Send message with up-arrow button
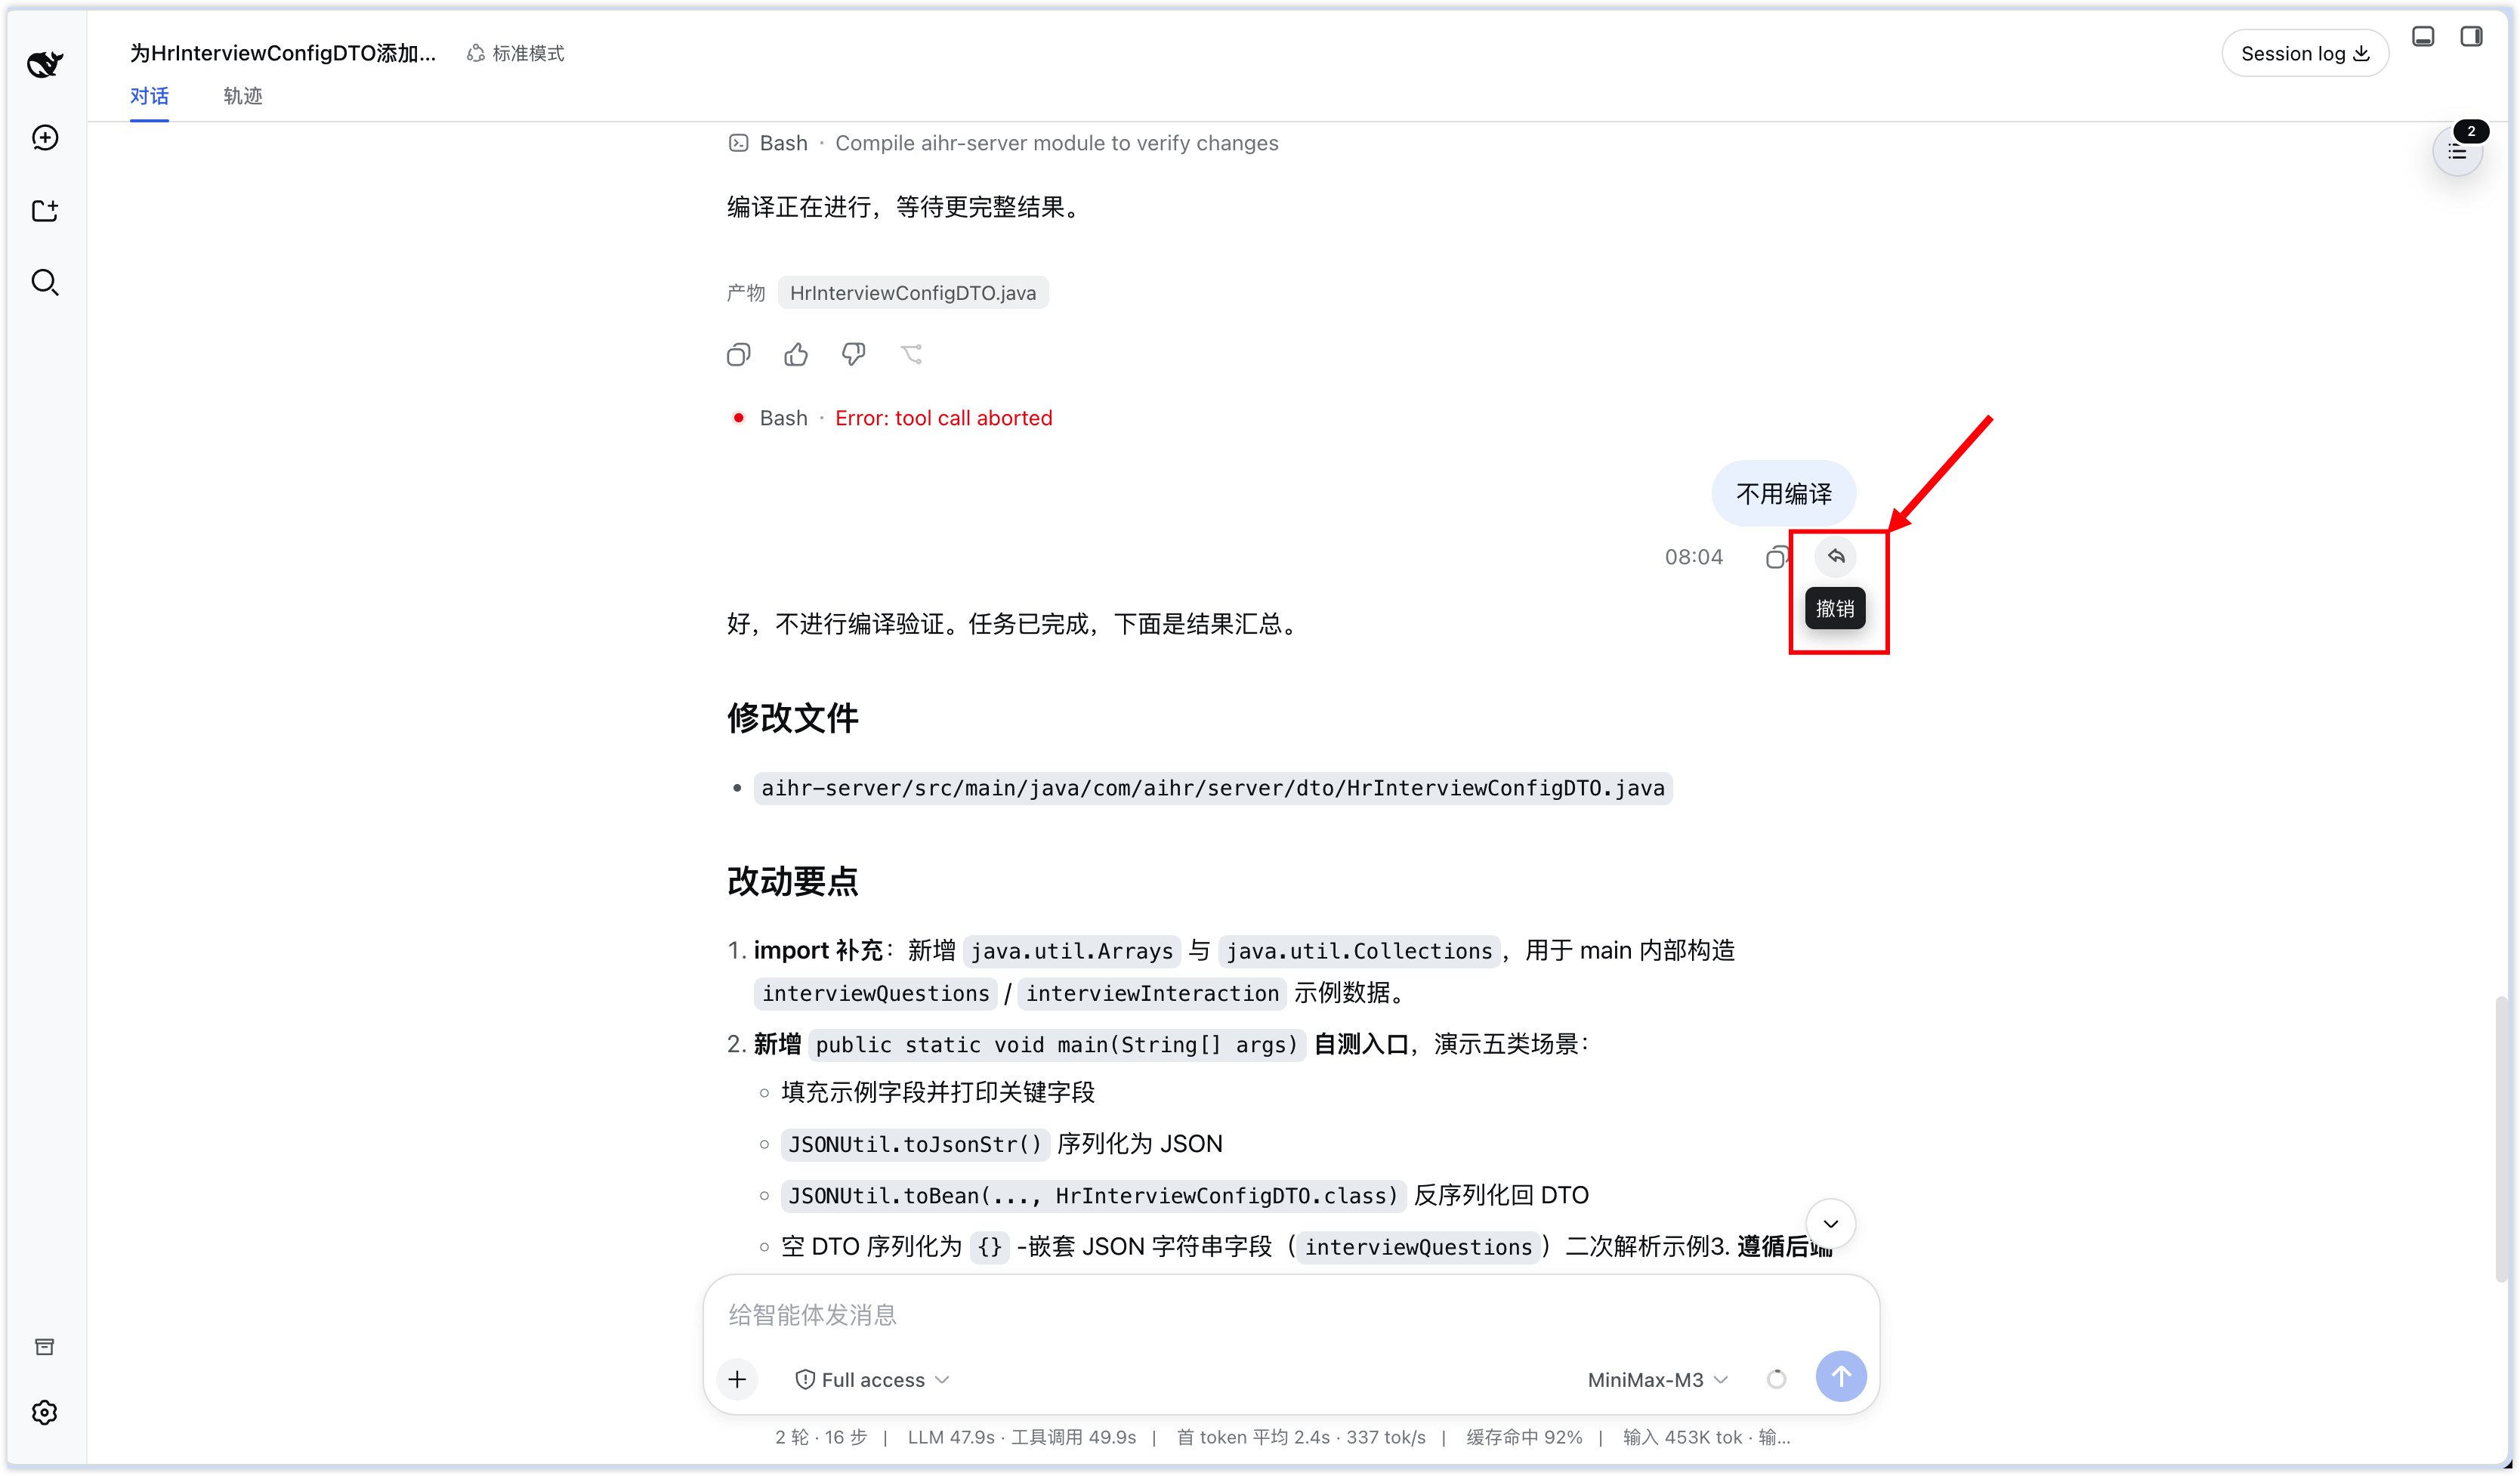The height and width of the screenshot is (1476, 2520). pos(1840,1377)
